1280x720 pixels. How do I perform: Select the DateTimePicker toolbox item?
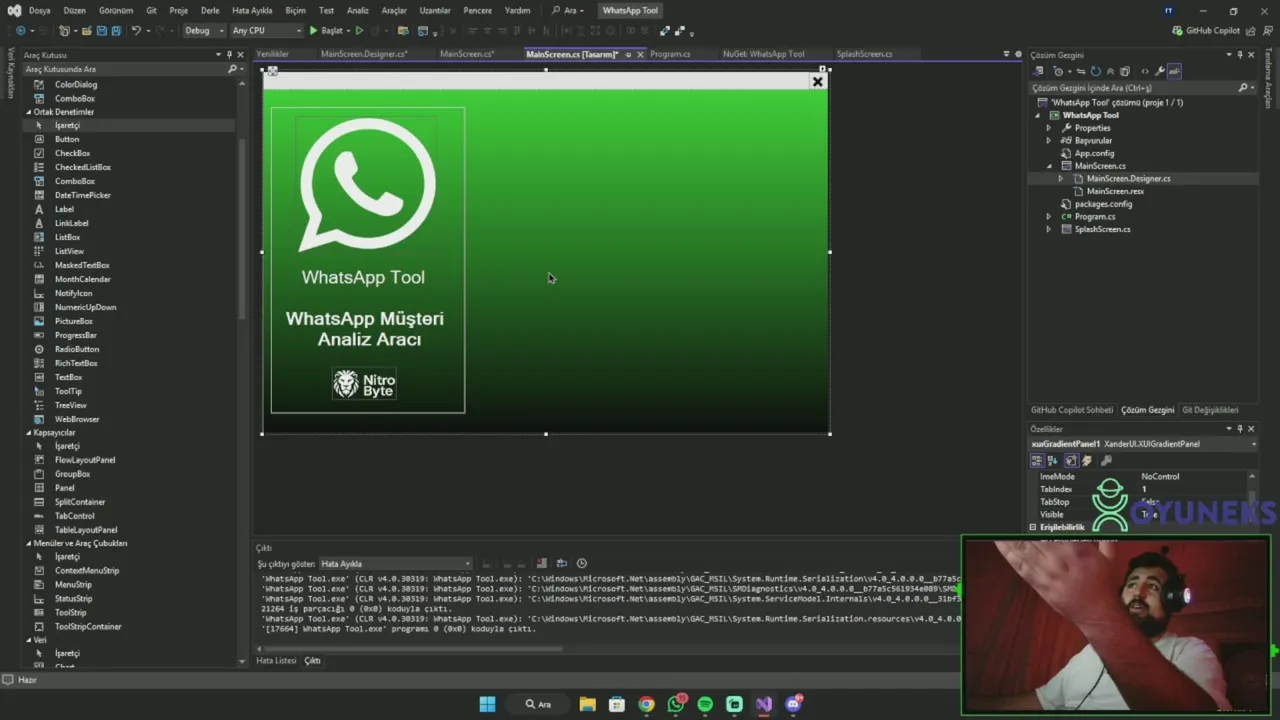(82, 195)
